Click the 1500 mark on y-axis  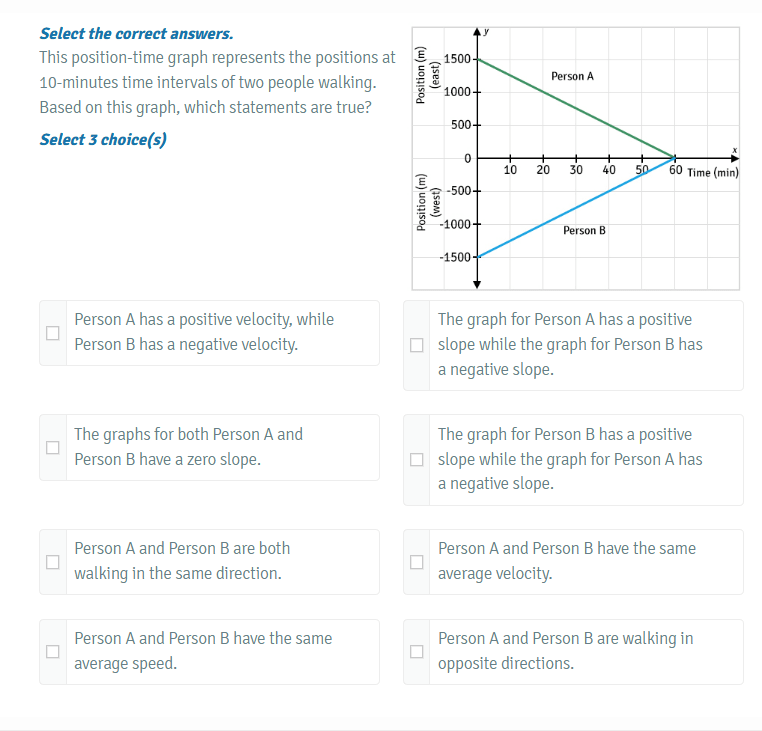[457, 59]
